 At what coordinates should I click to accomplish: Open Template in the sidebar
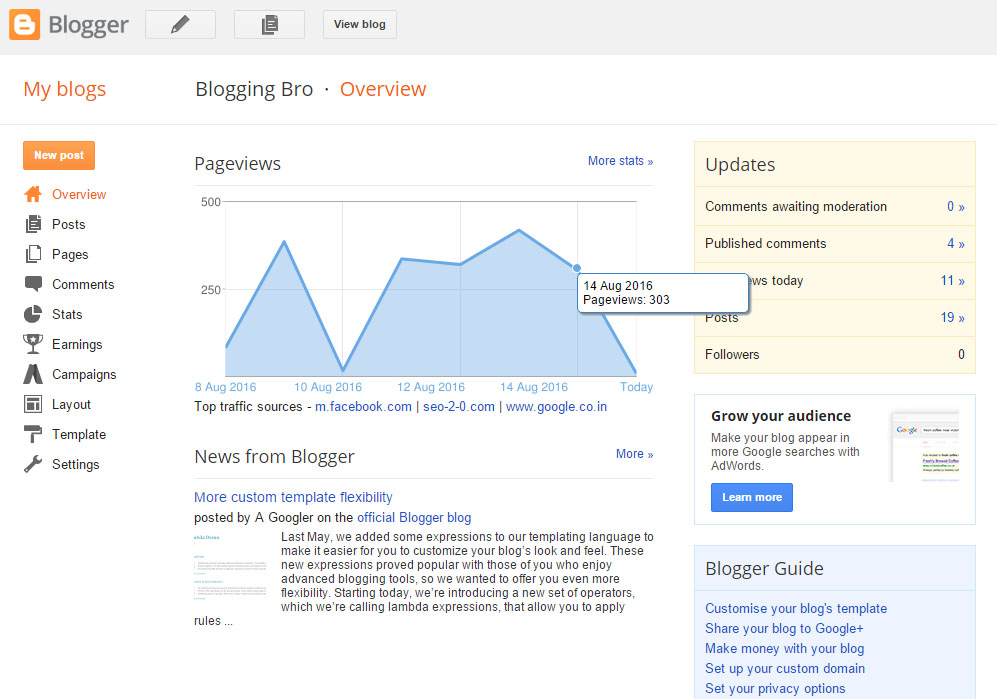click(79, 434)
